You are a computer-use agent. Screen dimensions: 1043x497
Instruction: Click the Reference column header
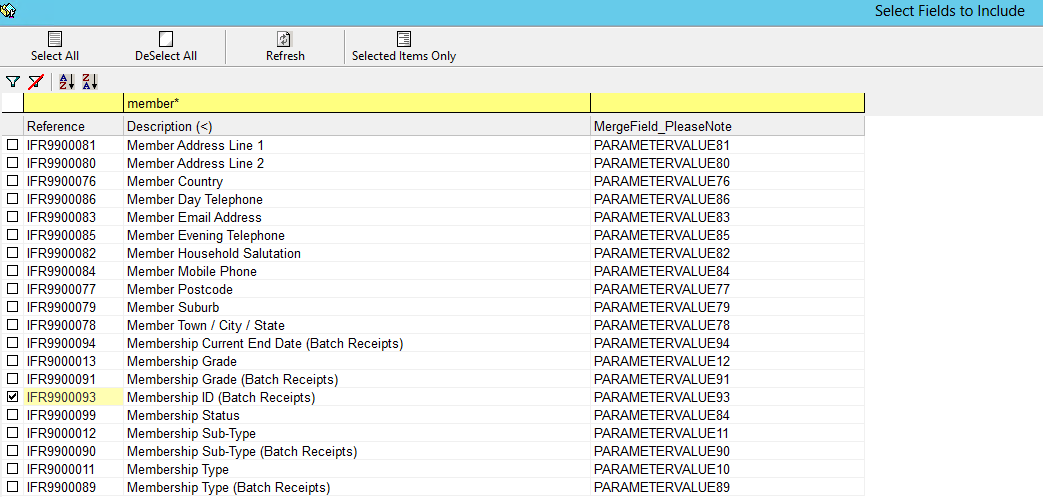pyautogui.click(x=73, y=126)
